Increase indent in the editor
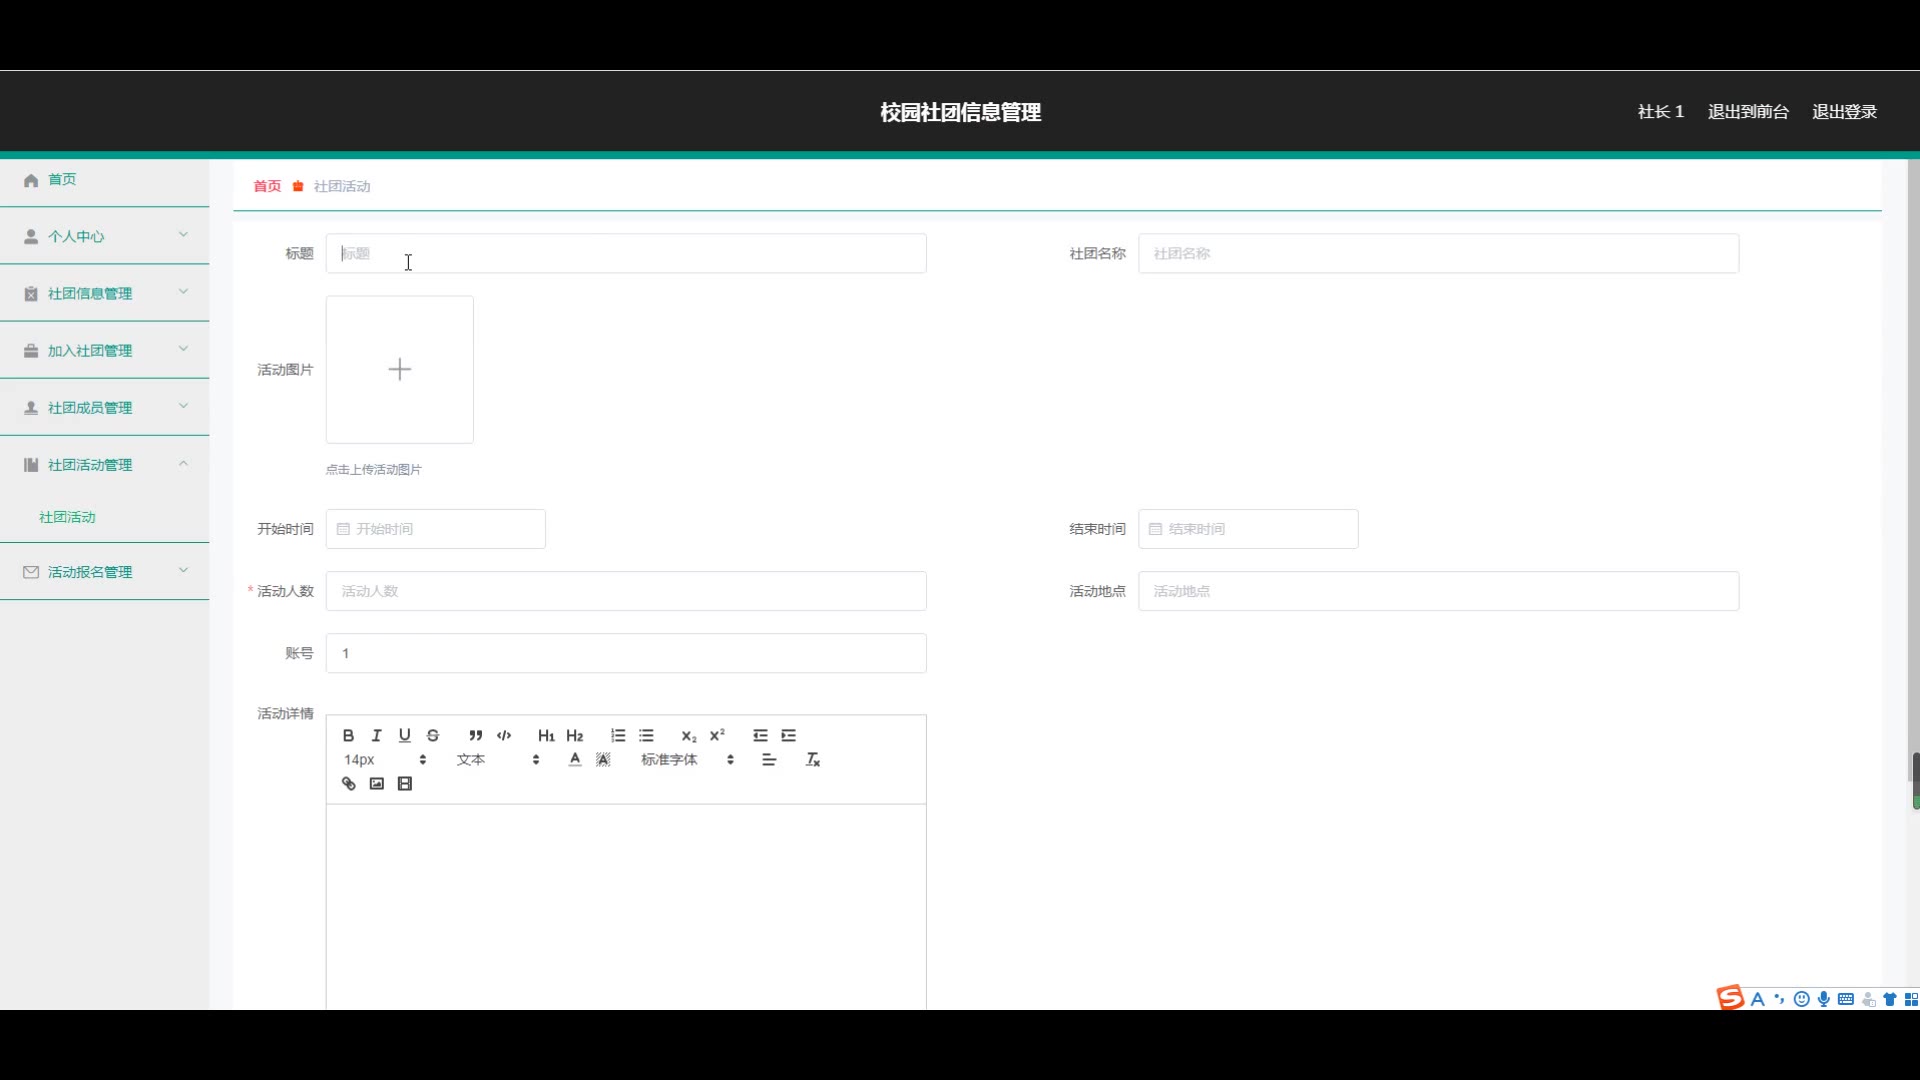 pyautogui.click(x=788, y=735)
